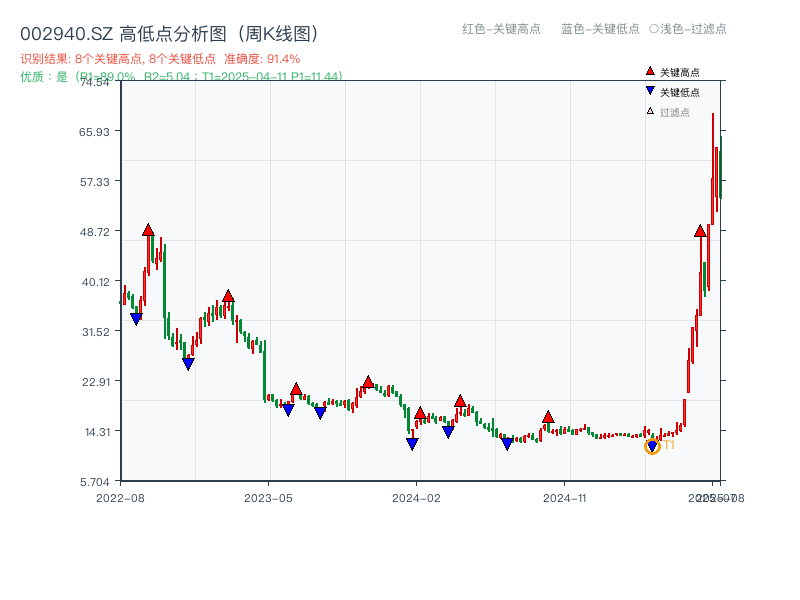The height and width of the screenshot is (600, 800).
Task: Click the blue low marker before 2024-02 near 12
Action: point(412,444)
